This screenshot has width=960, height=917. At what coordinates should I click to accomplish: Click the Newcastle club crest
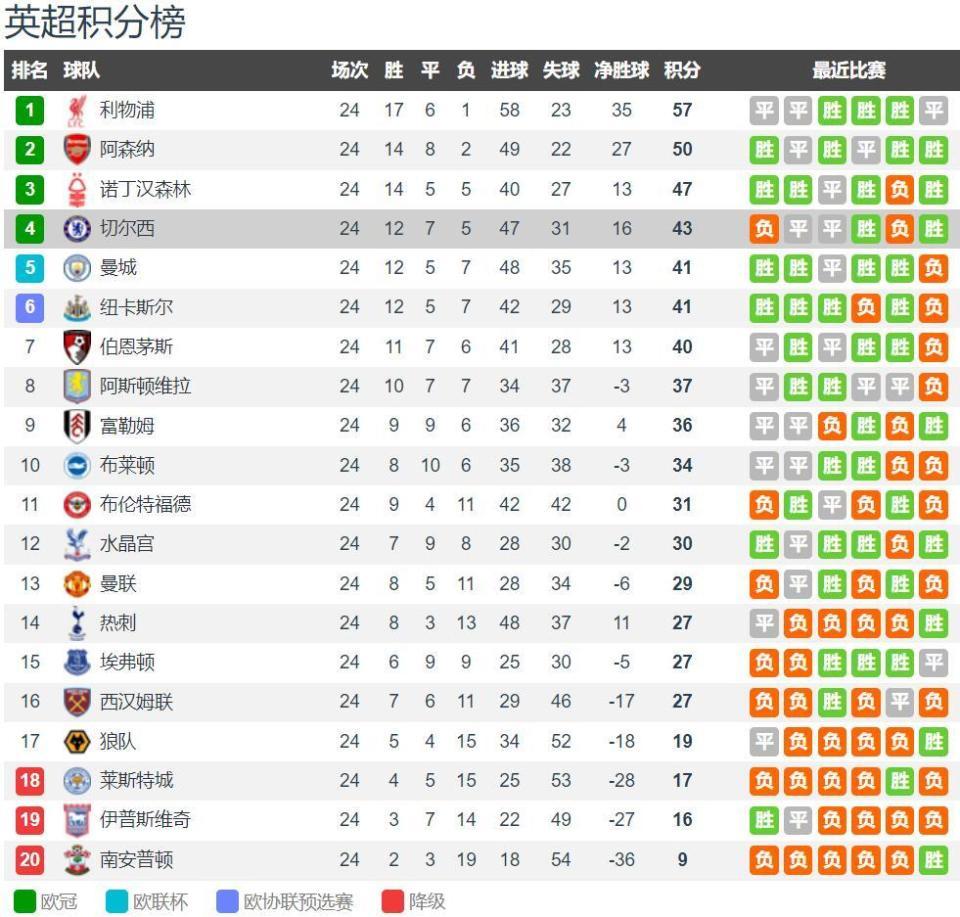point(77,308)
